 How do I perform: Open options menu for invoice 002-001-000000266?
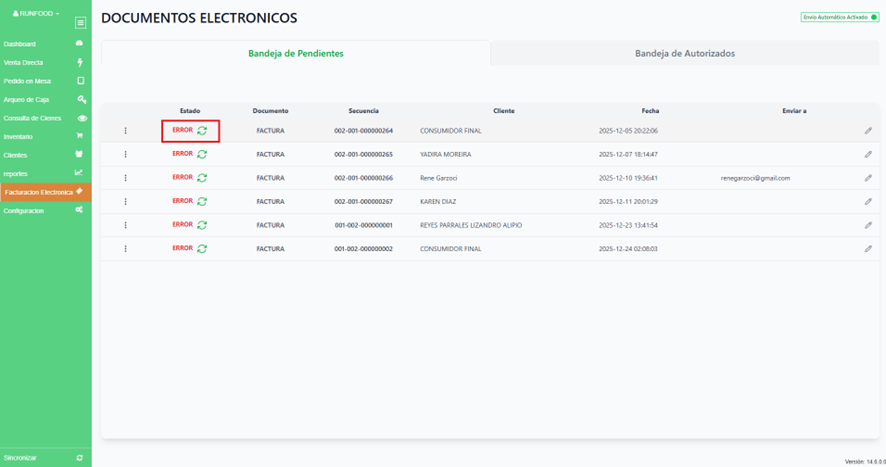tap(125, 178)
